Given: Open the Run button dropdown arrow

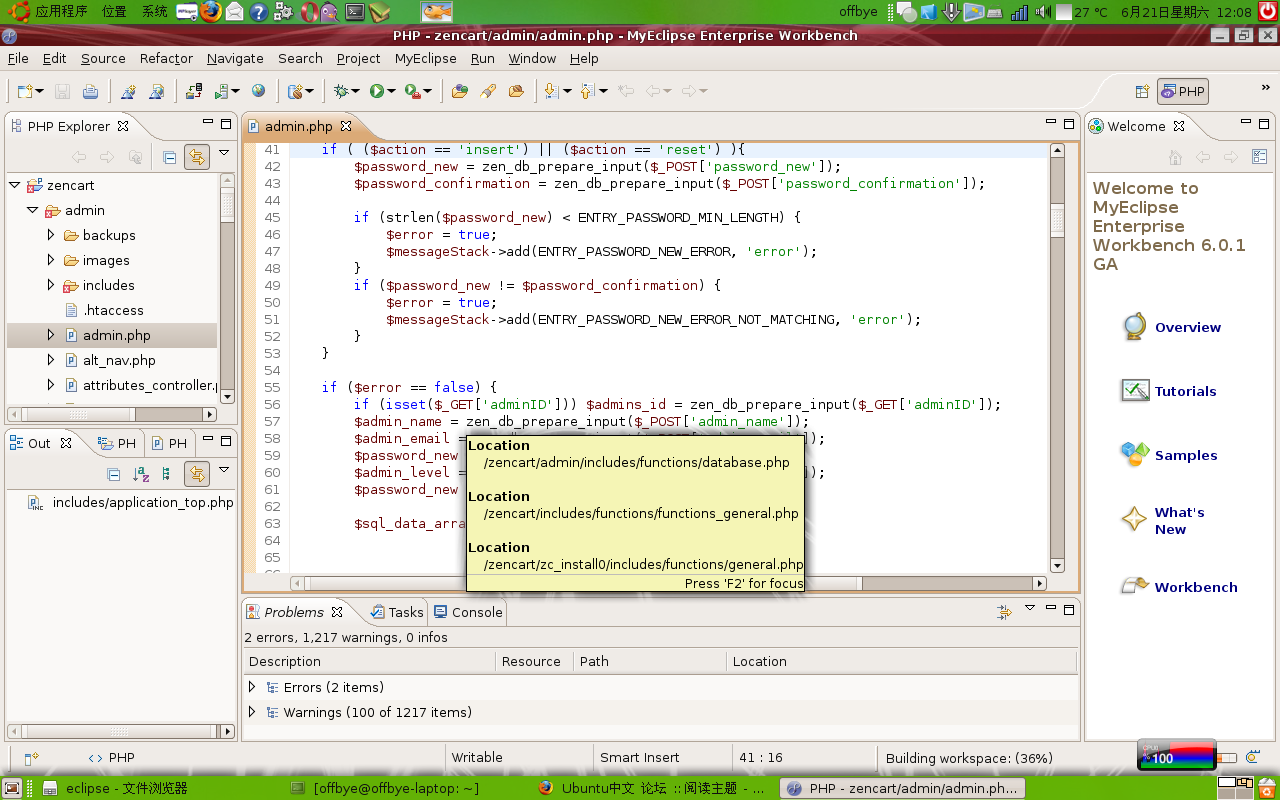Looking at the screenshot, I should (x=391, y=92).
